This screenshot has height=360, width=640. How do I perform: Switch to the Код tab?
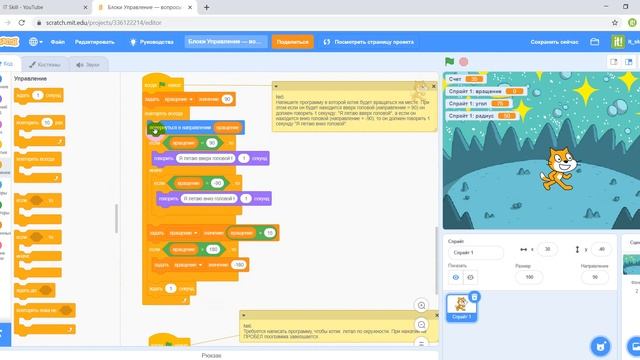click(x=7, y=64)
